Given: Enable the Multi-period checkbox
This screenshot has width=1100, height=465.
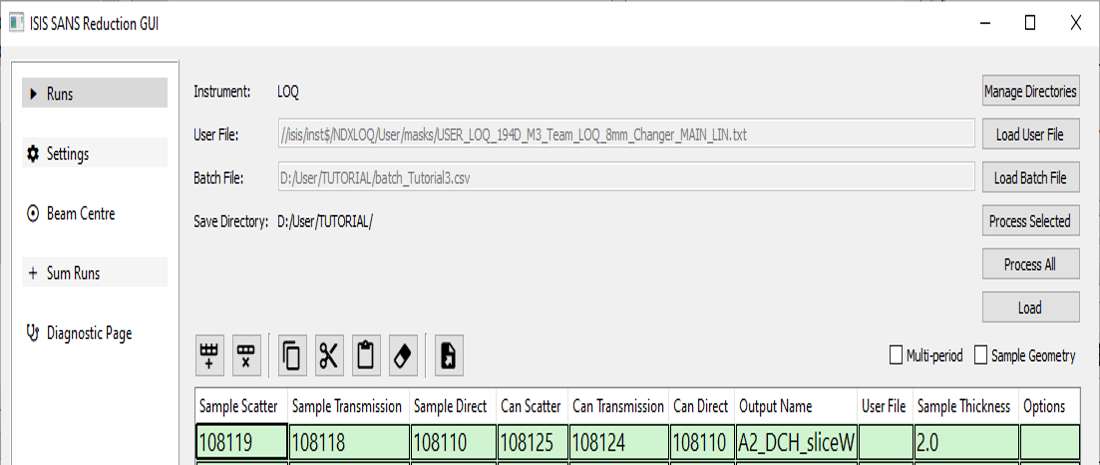Looking at the screenshot, I should (x=896, y=356).
